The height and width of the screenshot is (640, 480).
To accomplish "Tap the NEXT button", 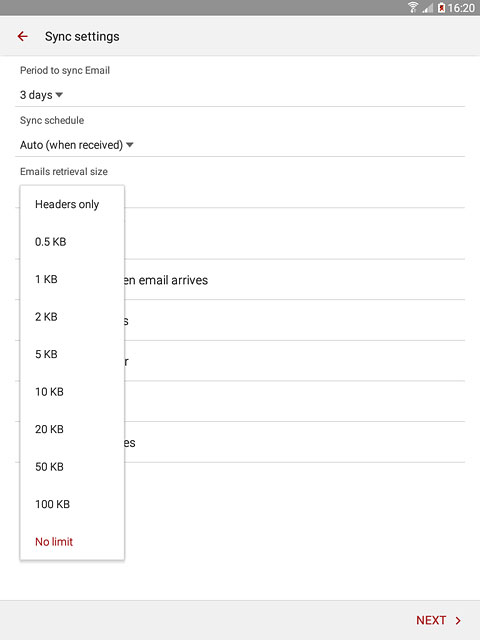I will coord(438,620).
